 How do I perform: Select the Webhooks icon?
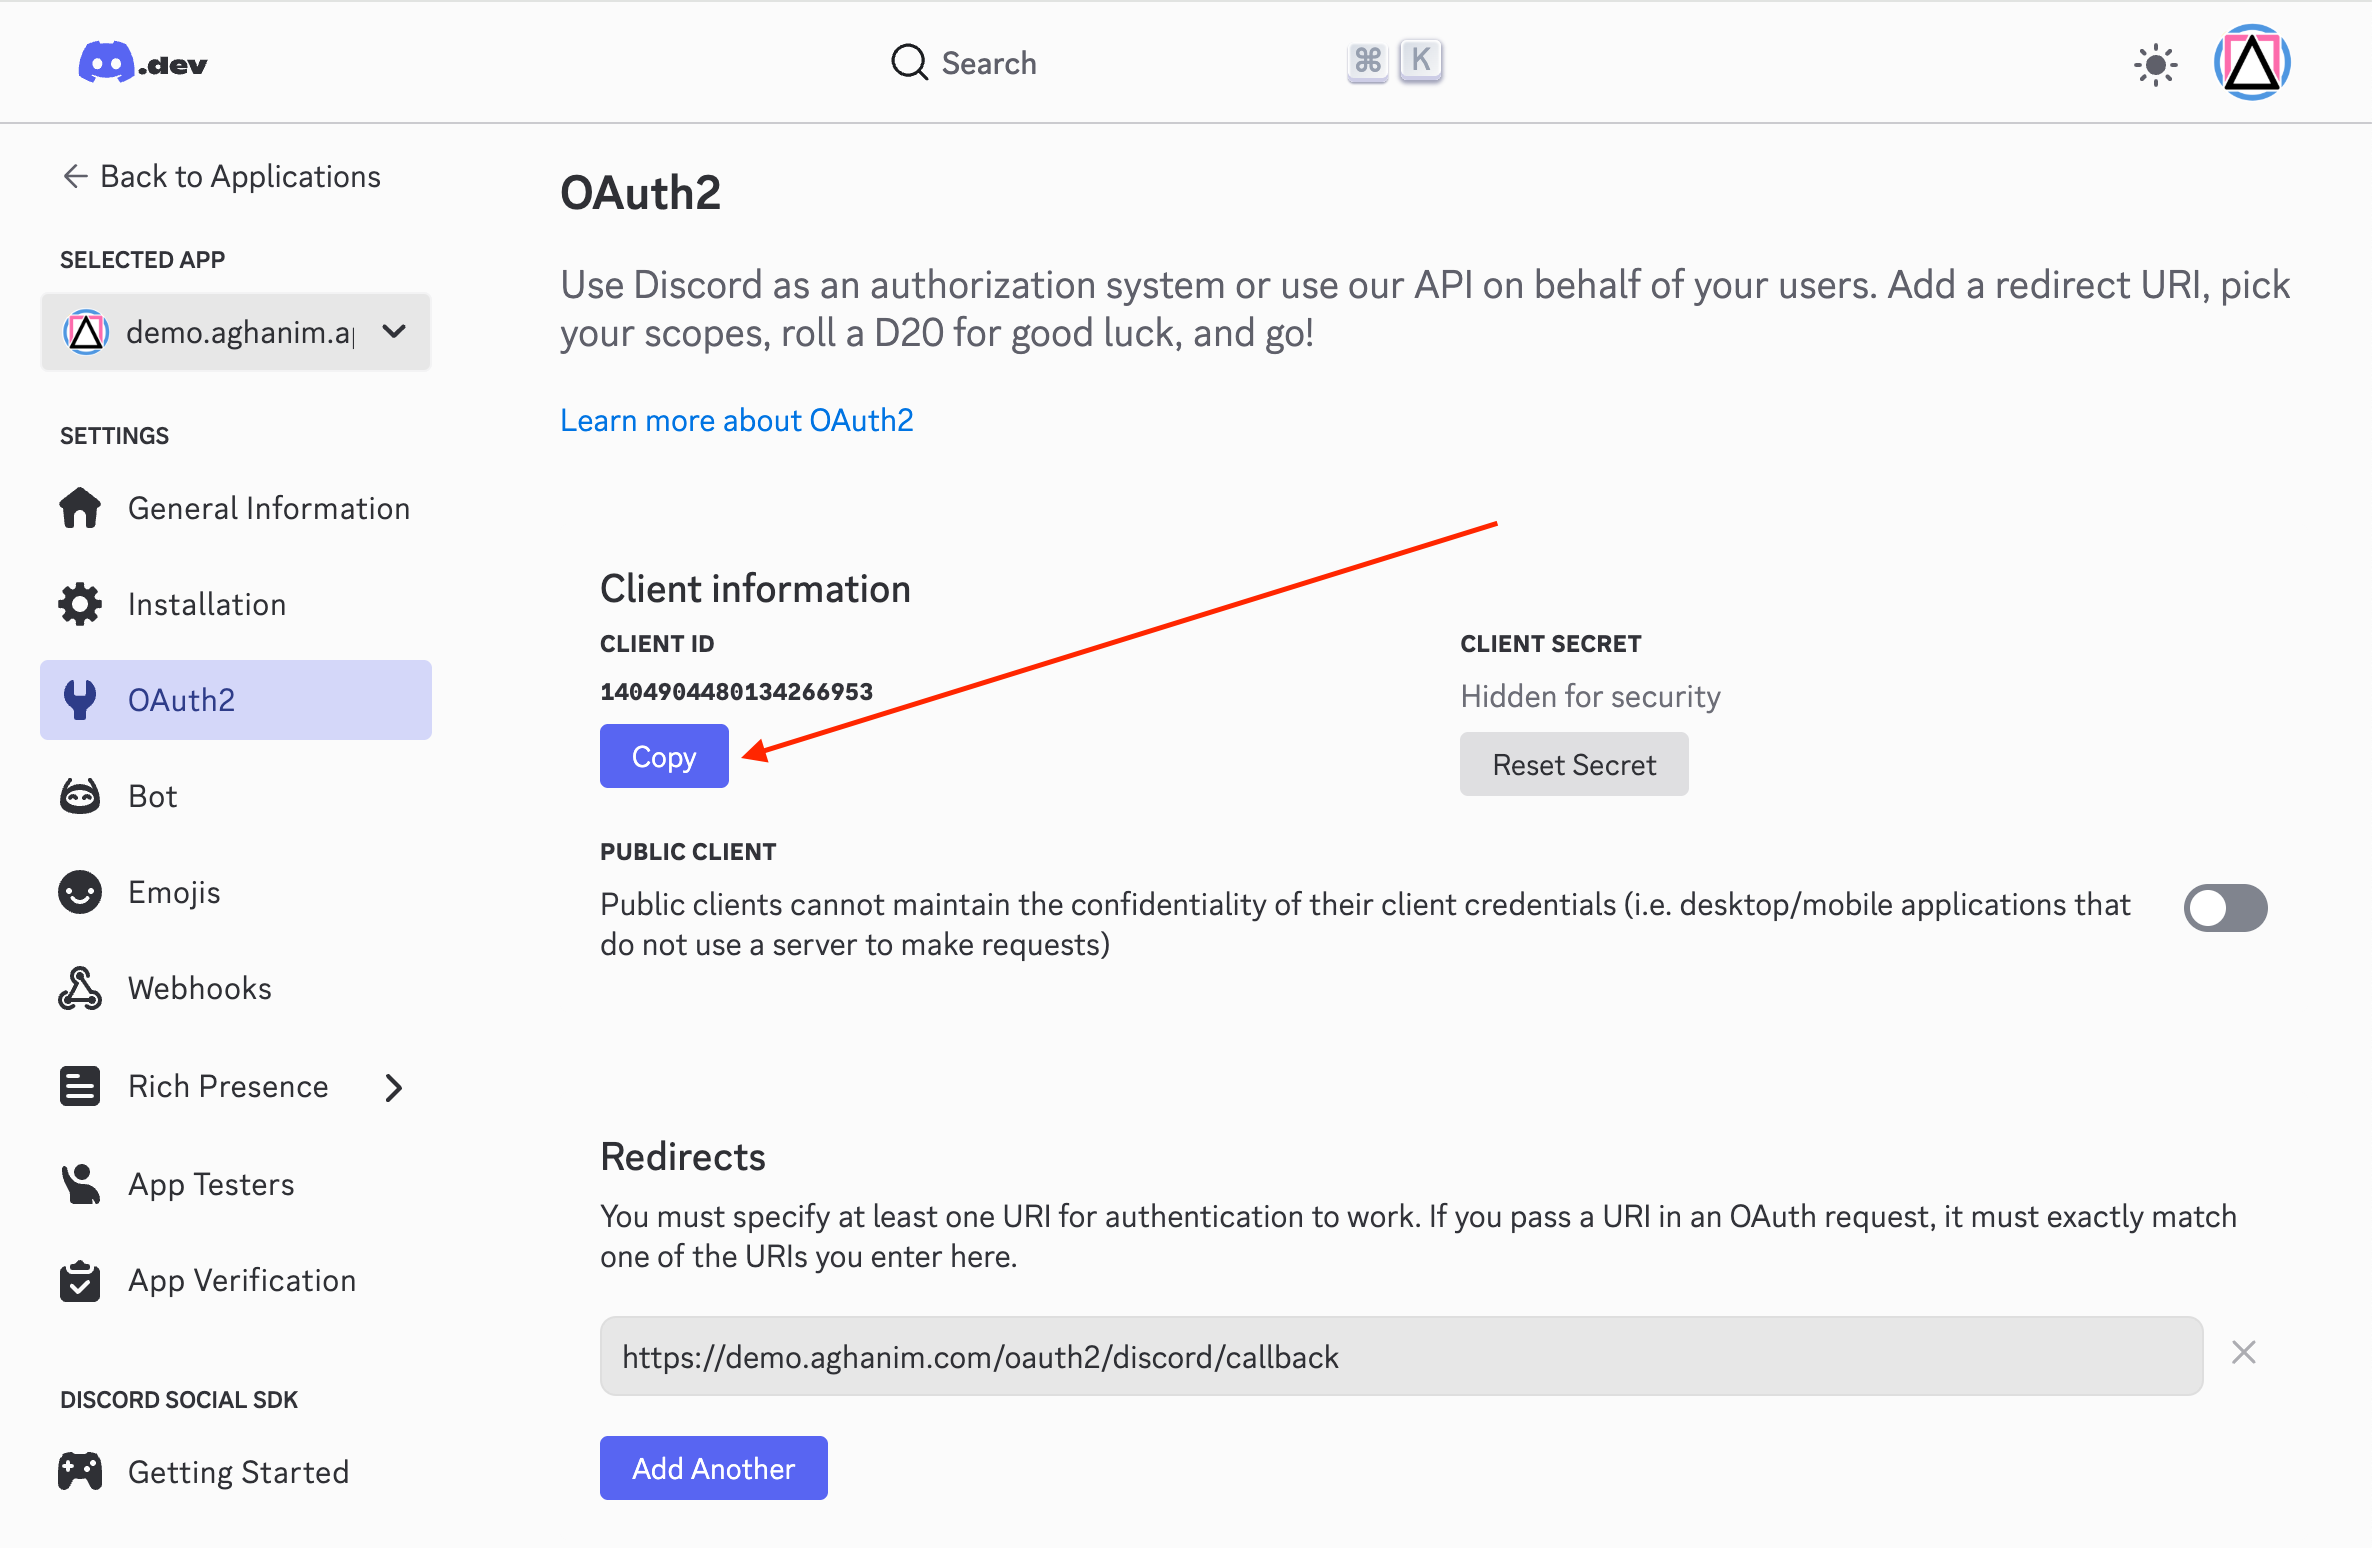[80, 987]
